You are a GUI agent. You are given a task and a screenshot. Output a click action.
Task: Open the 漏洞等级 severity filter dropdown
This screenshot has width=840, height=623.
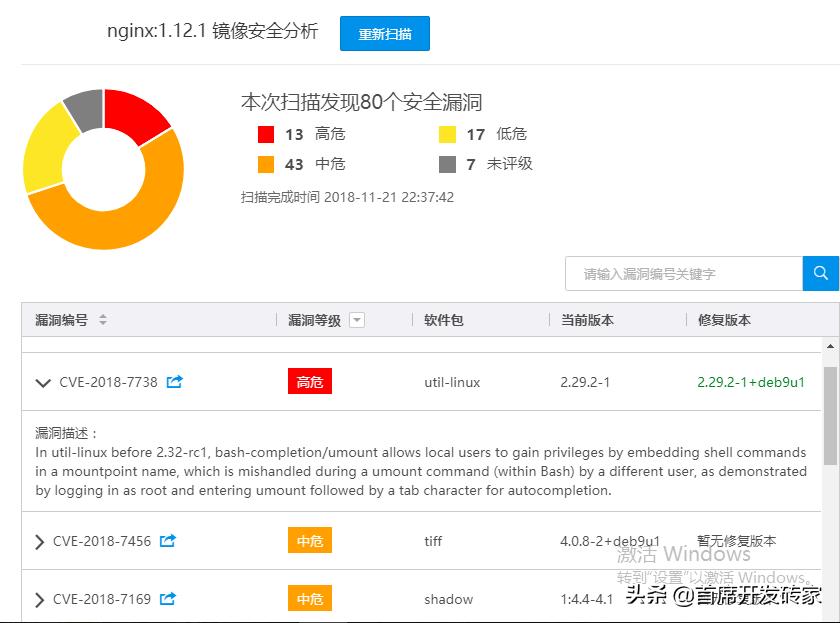(358, 317)
